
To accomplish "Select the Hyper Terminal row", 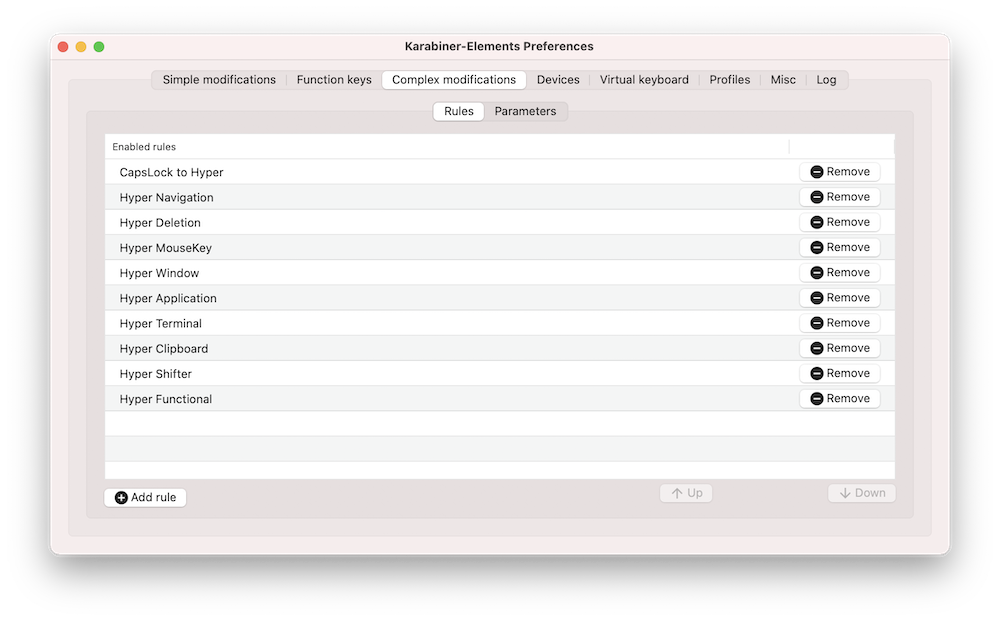I will pos(499,323).
